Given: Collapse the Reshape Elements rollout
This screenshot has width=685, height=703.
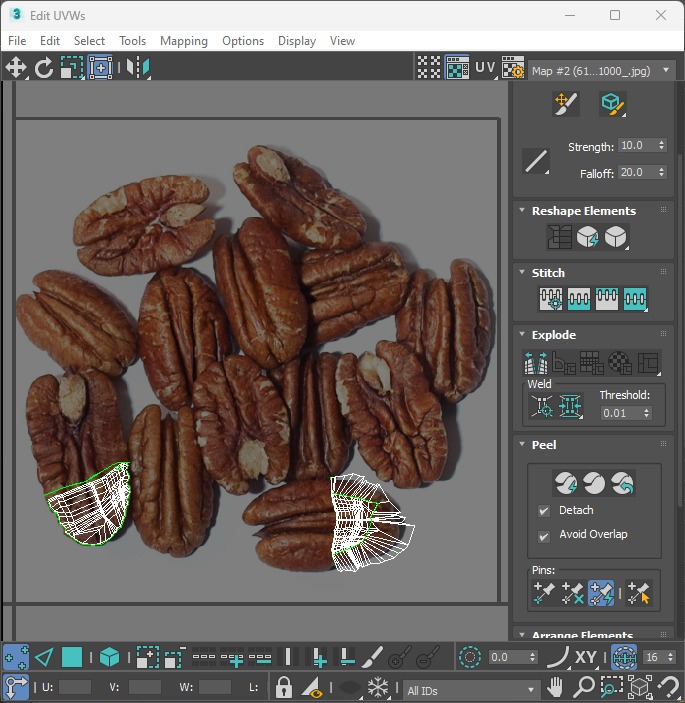Looking at the screenshot, I should click(x=522, y=210).
